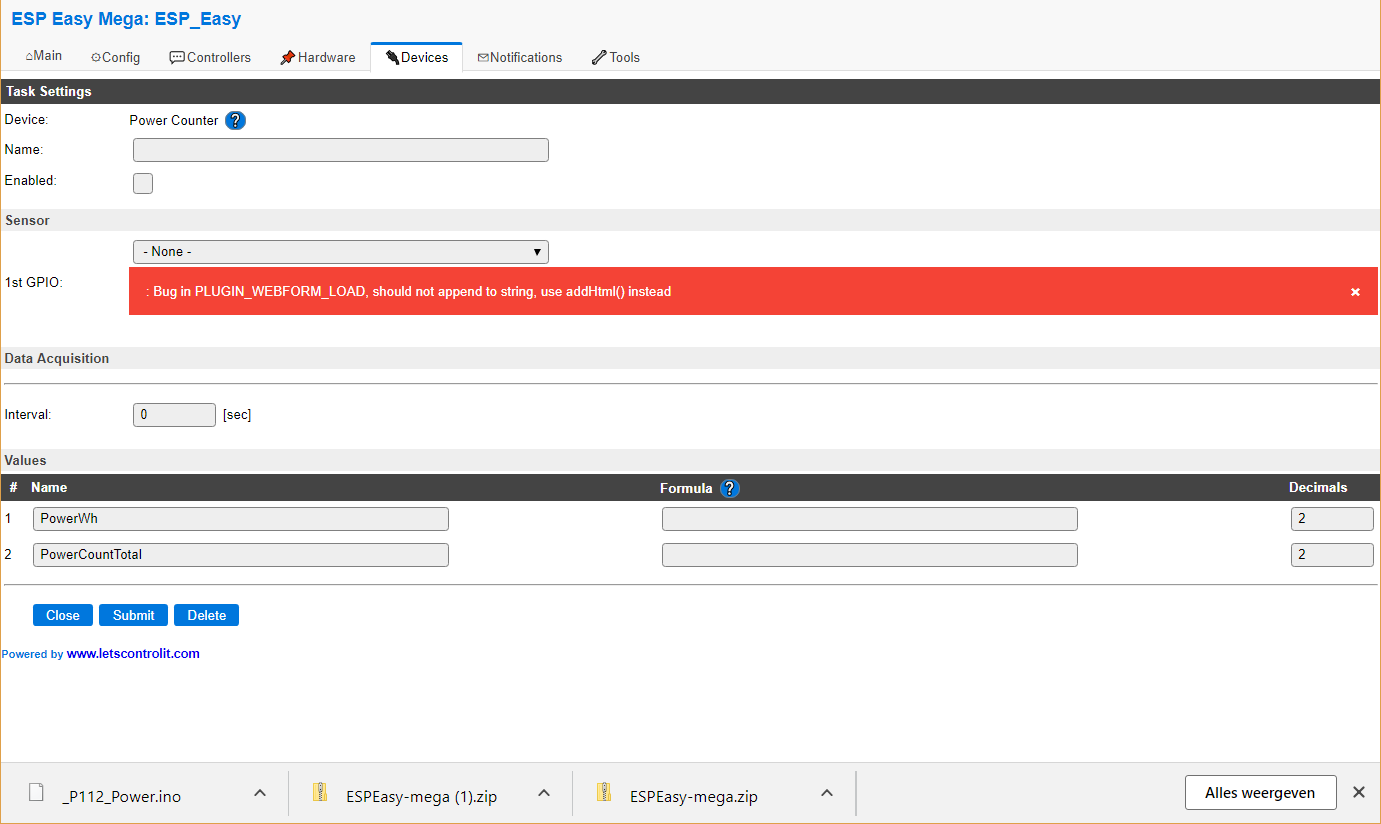Dismiss the PLUGIN_WEBFORM_LOAD error banner
This screenshot has width=1381, height=824.
pyautogui.click(x=1355, y=291)
